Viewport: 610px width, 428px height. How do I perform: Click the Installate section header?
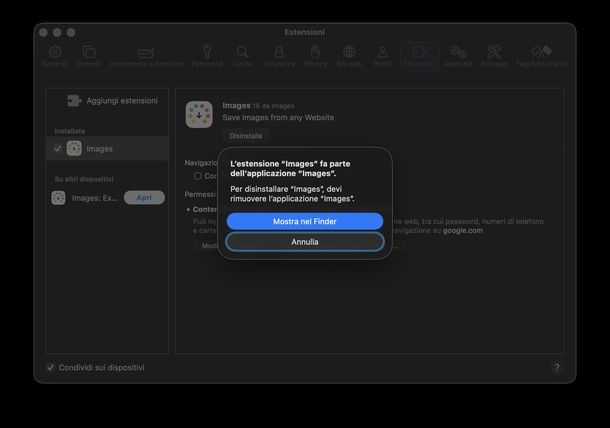coord(70,131)
